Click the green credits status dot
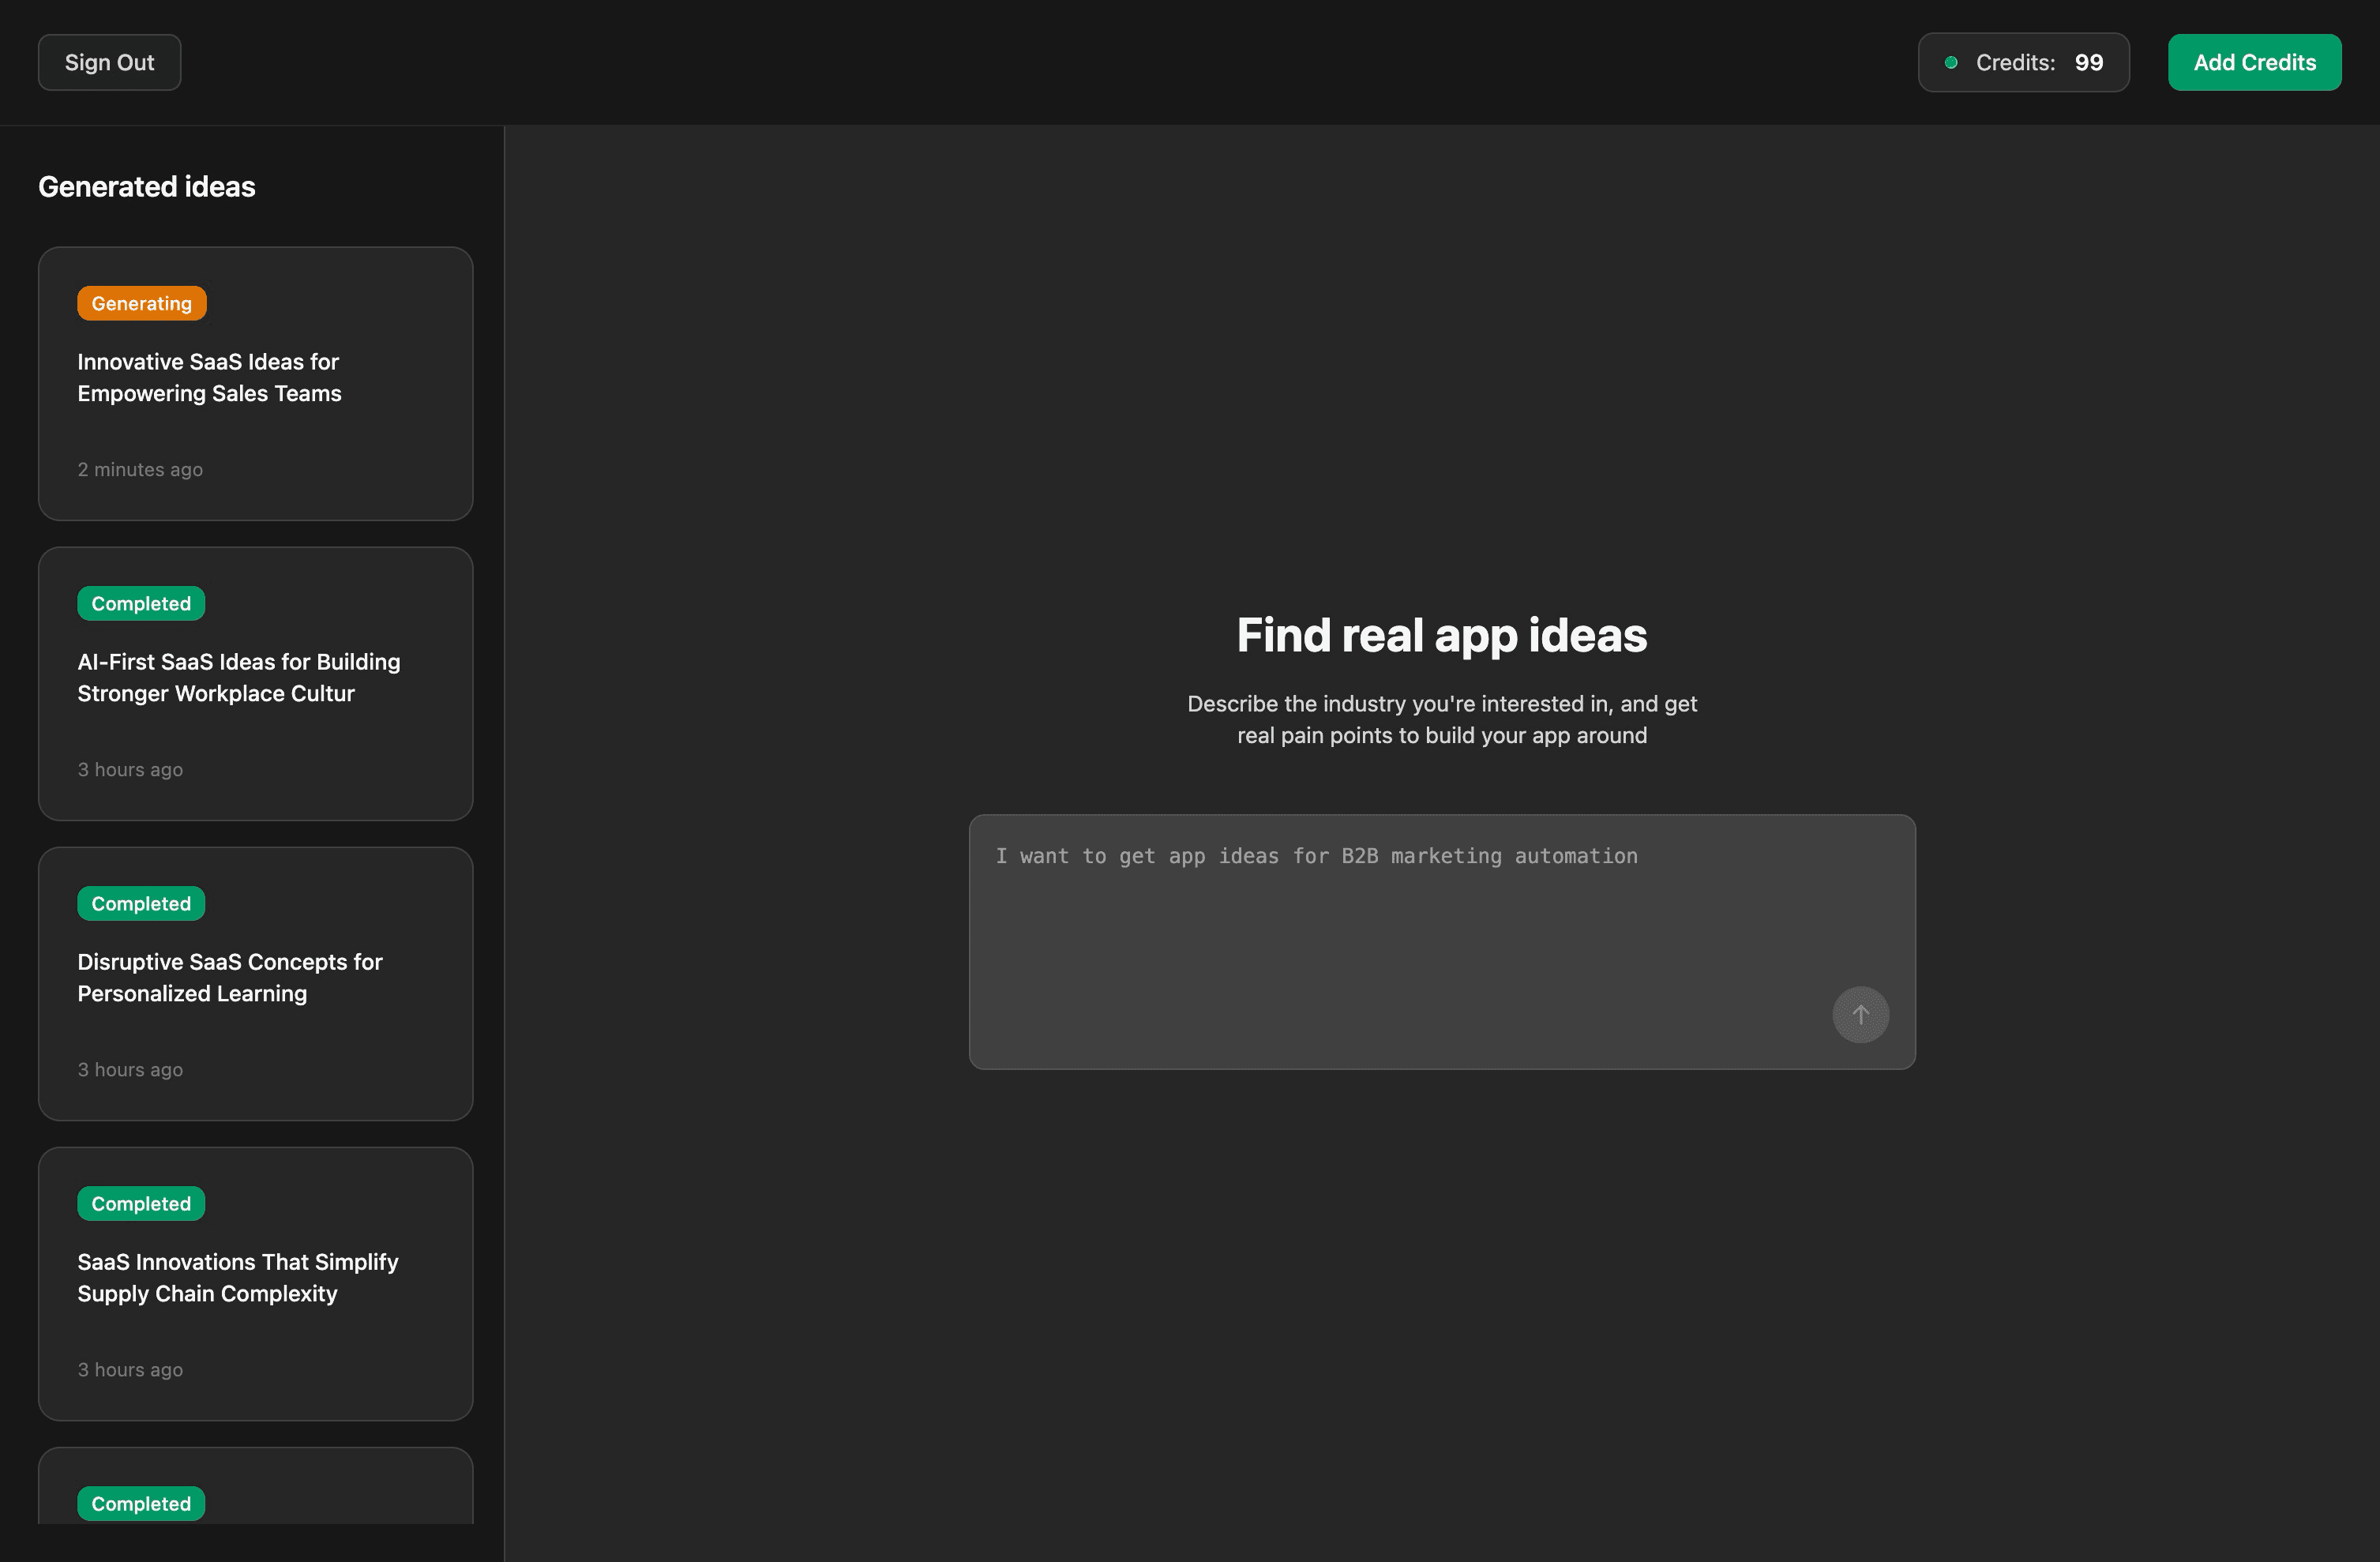 1950,62
